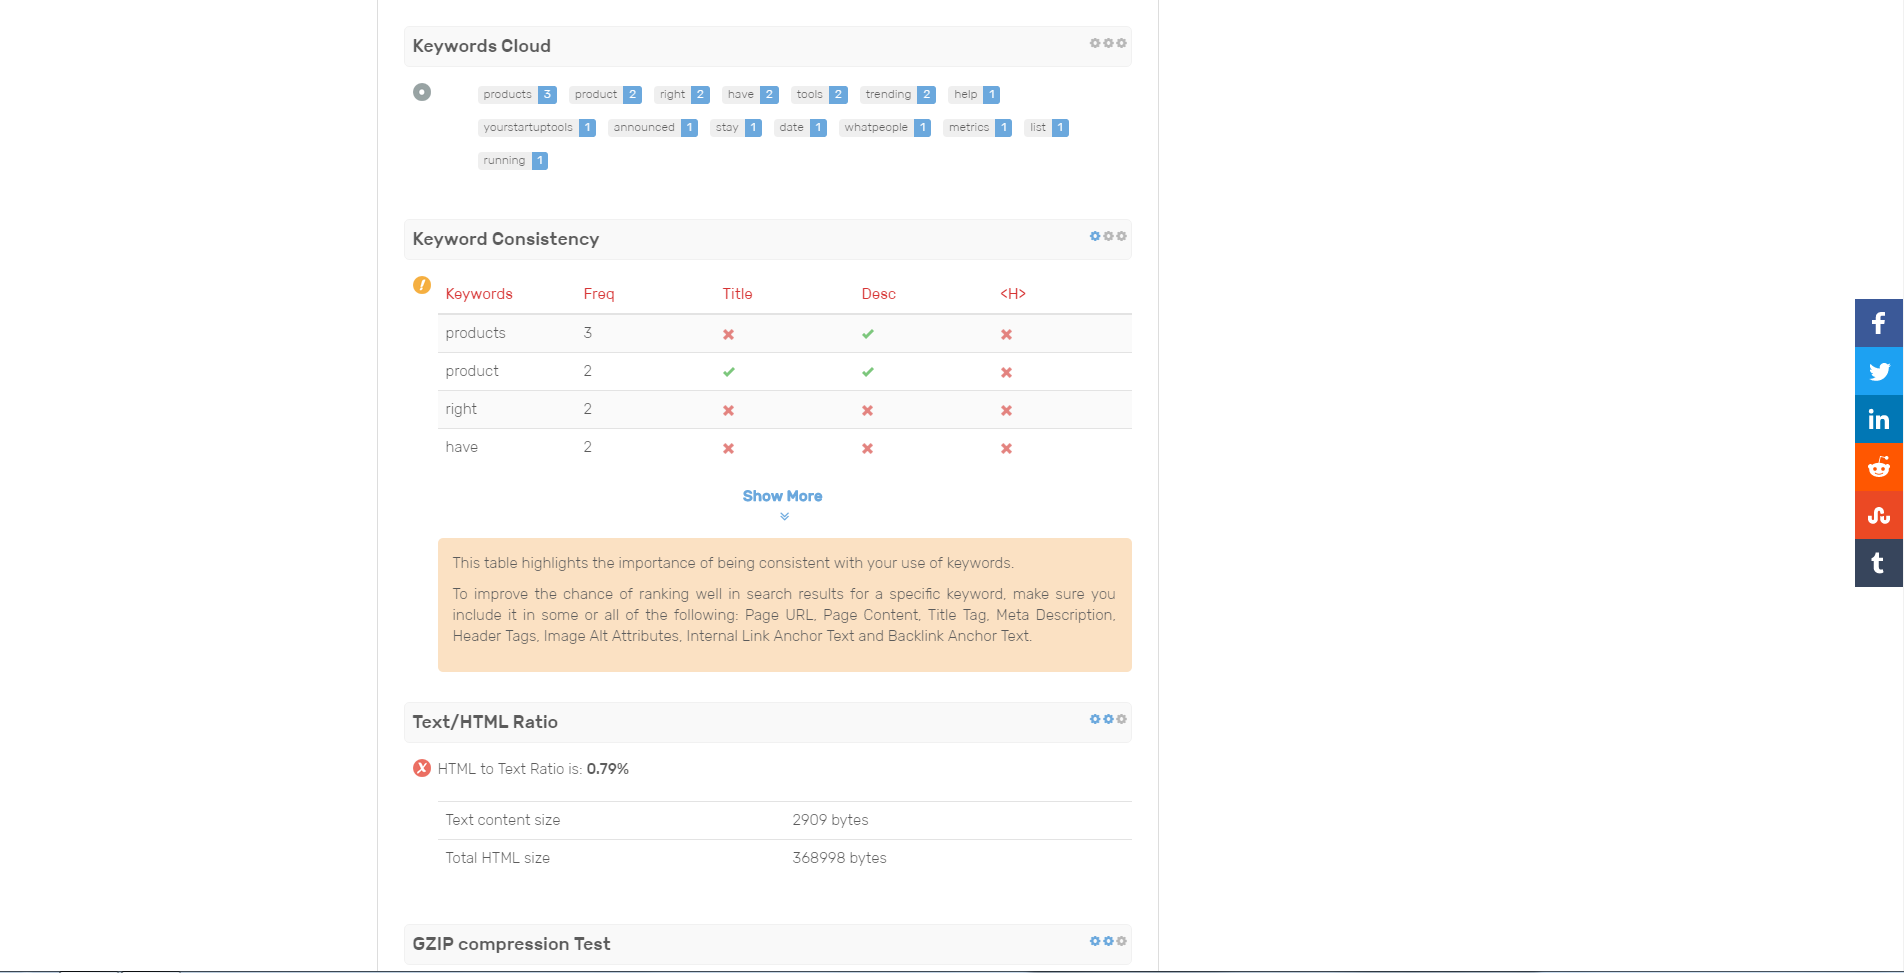Image resolution: width=1904 pixels, height=973 pixels.
Task: Select the 'products 3' keyword tag
Action: coord(517,94)
